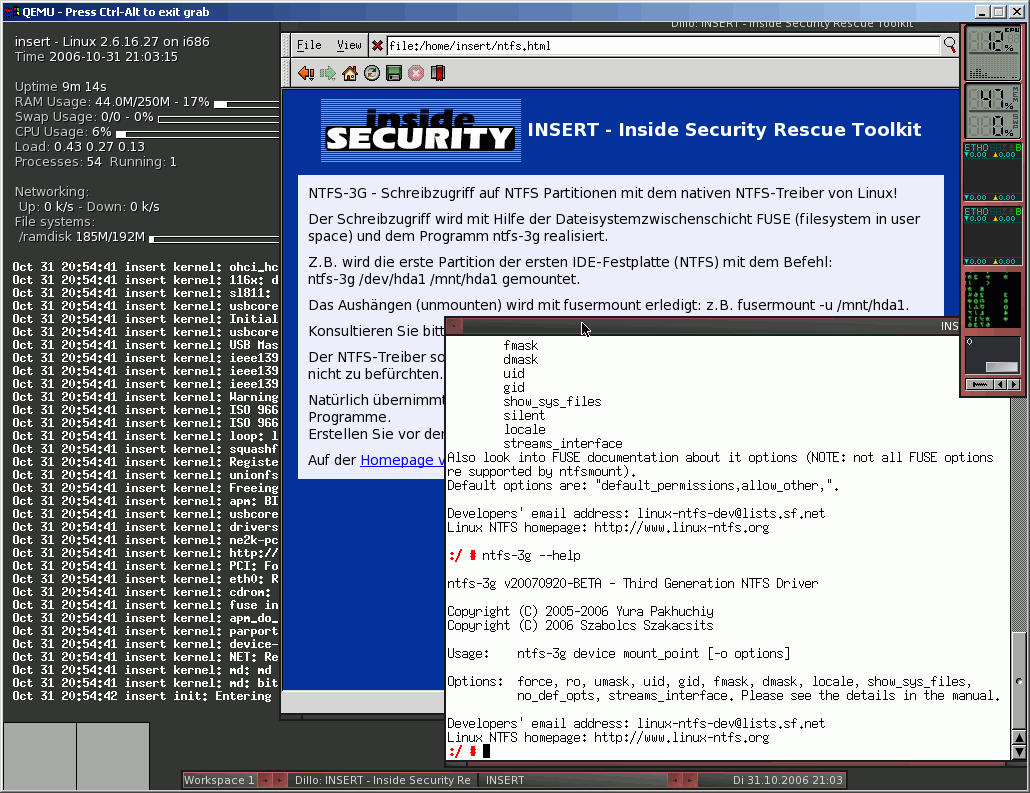This screenshot has height=793, width=1030.
Task: Open the Dillo View menu
Action: (x=349, y=45)
